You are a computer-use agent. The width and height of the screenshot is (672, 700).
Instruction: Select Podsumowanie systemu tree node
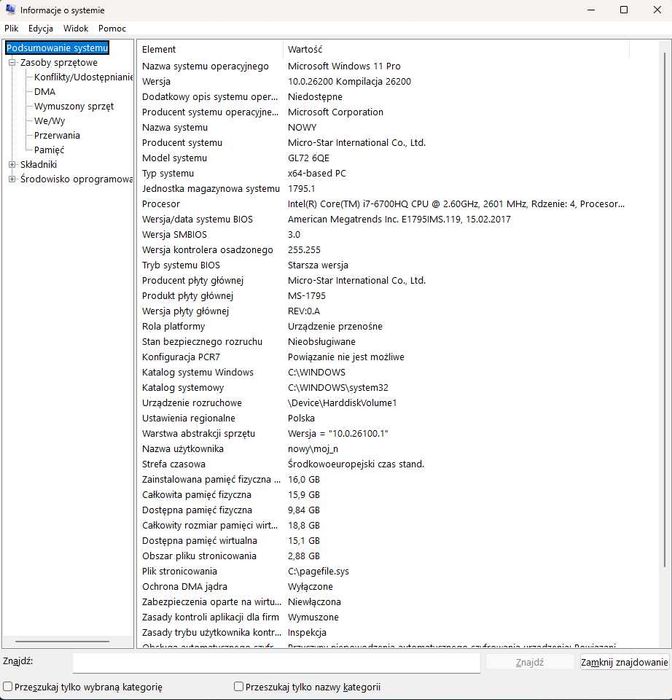[x=57, y=48]
